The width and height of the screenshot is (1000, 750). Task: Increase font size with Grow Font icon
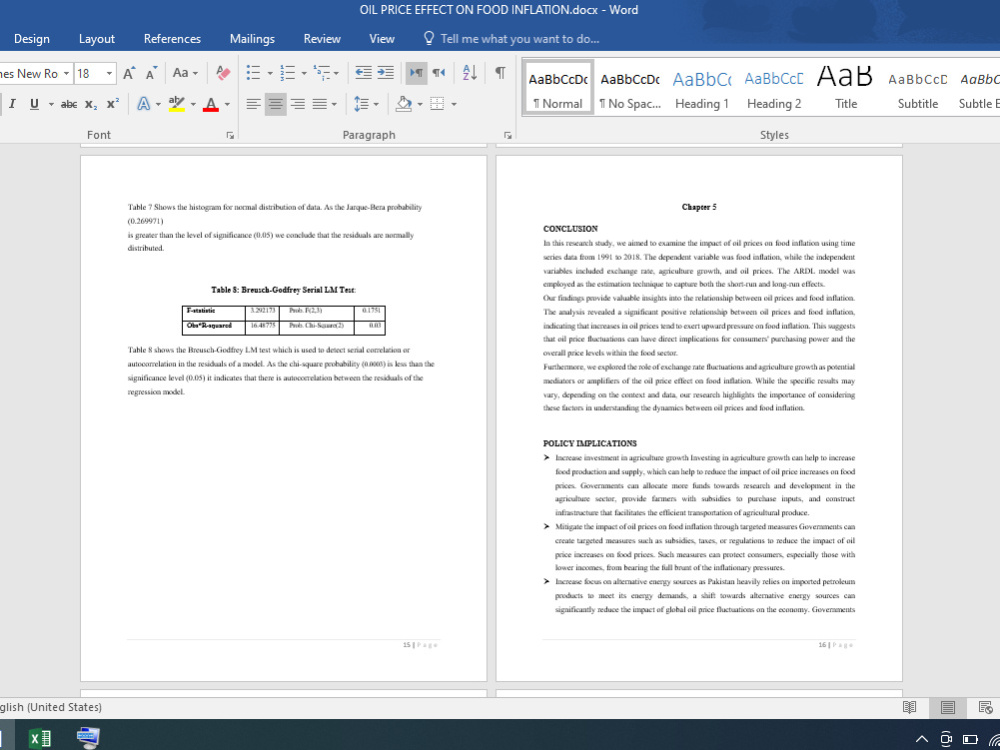129,73
